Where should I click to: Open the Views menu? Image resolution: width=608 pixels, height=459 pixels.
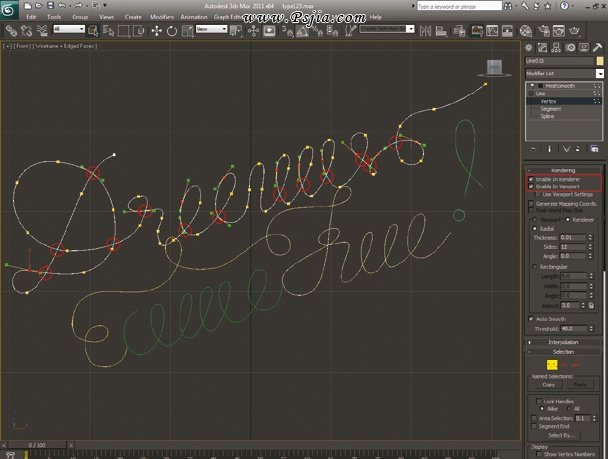coord(106,17)
